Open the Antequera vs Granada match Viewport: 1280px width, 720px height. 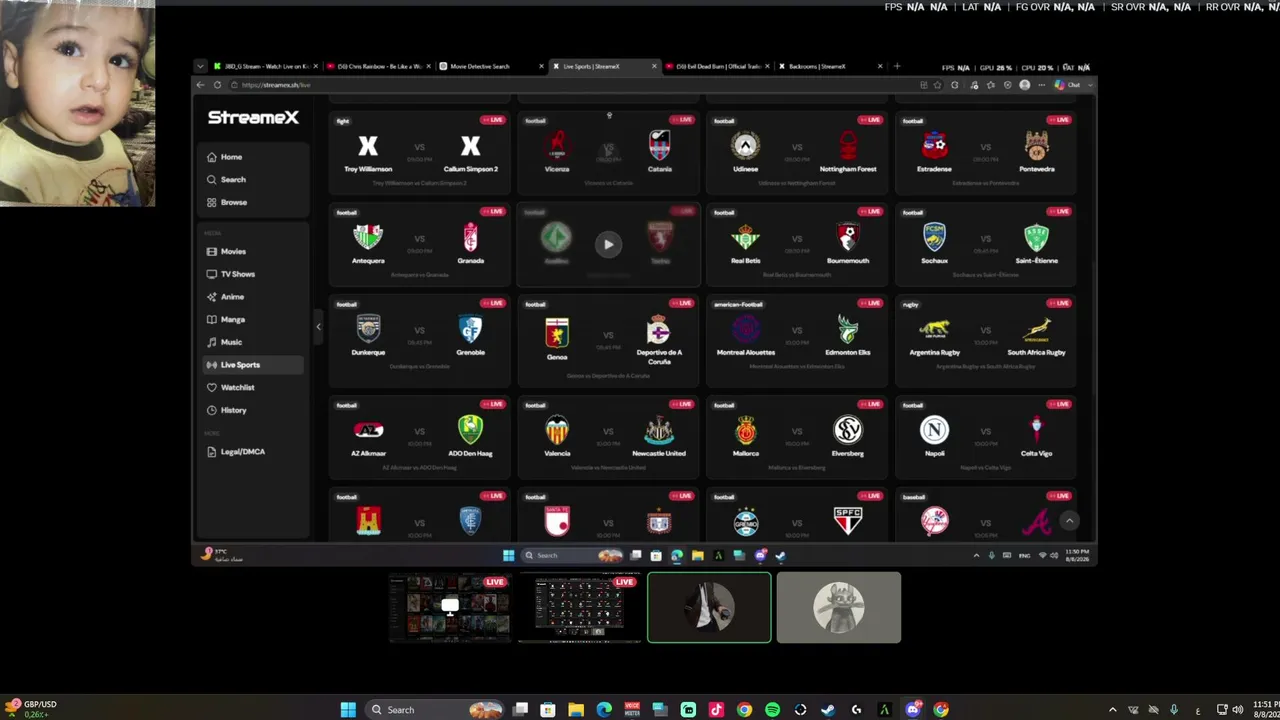tap(419, 244)
